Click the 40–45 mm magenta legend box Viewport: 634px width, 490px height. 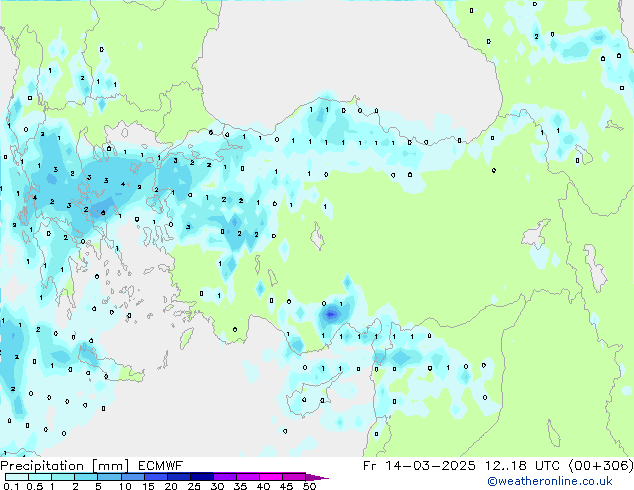271,477
